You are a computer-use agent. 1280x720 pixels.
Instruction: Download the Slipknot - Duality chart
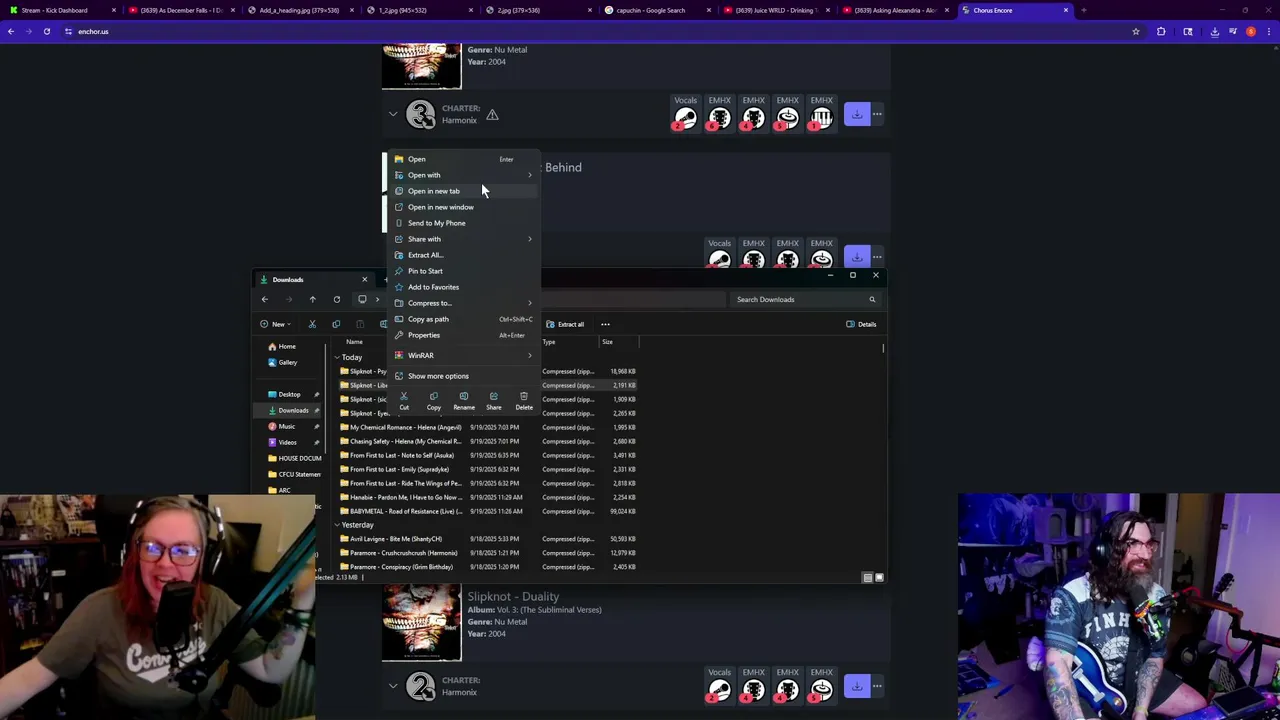click(857, 686)
